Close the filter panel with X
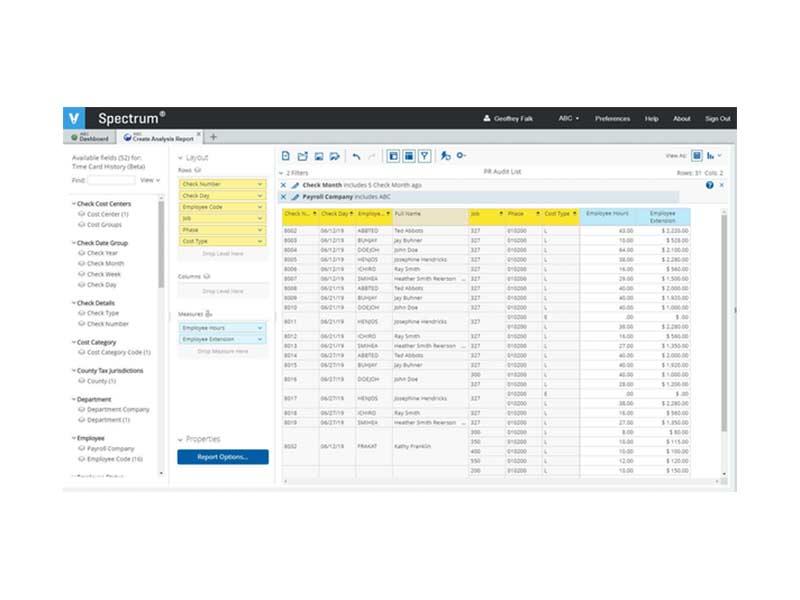Image resolution: width=800 pixels, height=600 pixels. [x=721, y=185]
